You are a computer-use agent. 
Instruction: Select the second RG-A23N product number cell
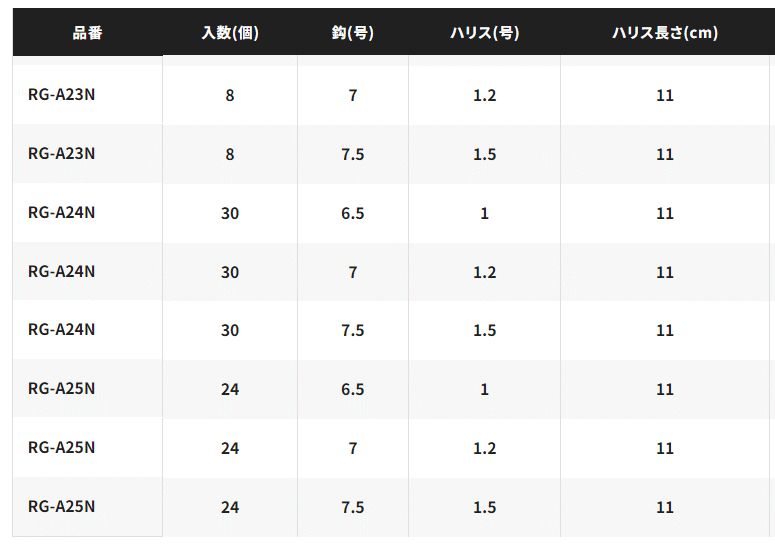click(62, 154)
